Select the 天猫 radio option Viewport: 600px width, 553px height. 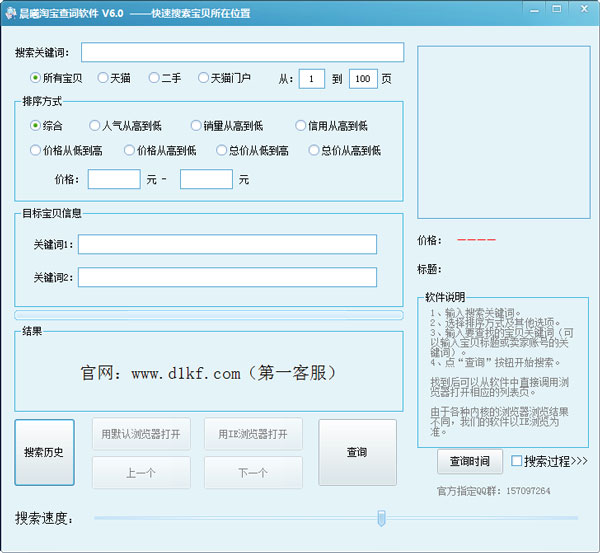pos(101,77)
